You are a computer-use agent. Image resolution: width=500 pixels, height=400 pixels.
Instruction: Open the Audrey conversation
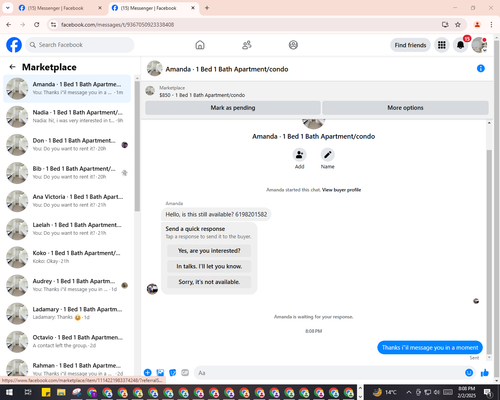click(x=67, y=285)
